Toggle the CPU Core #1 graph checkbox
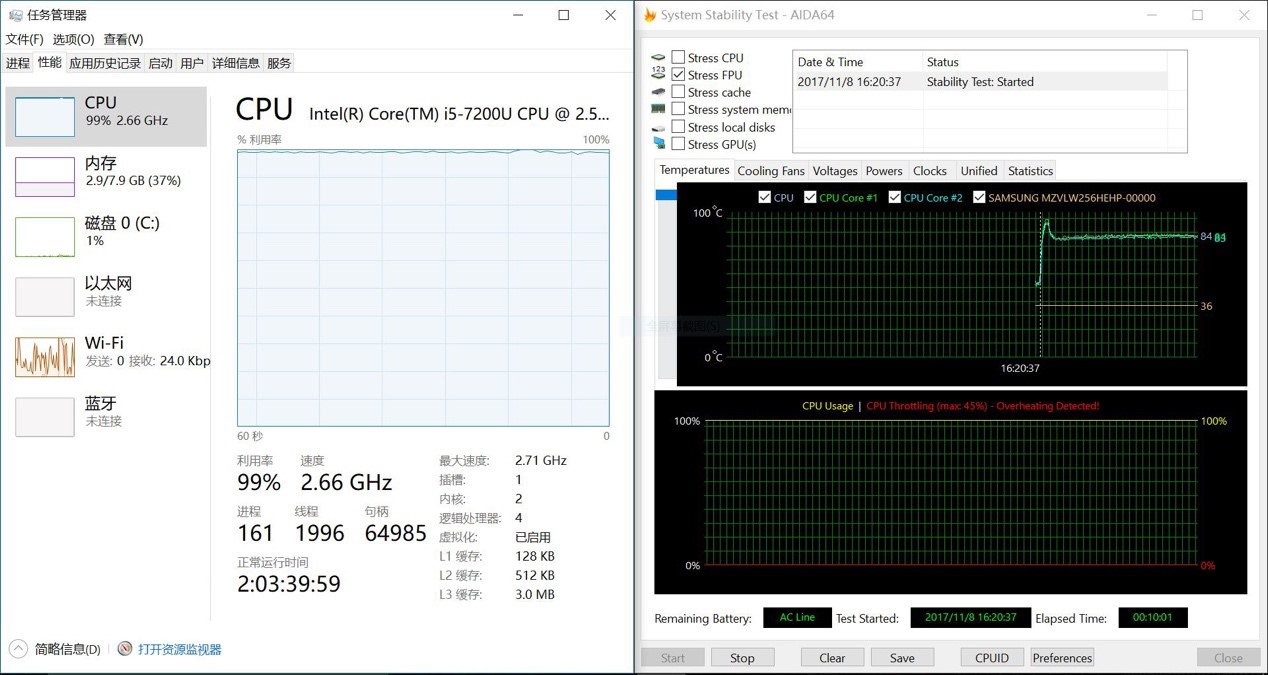Viewport: 1268px width, 675px height. [x=810, y=197]
